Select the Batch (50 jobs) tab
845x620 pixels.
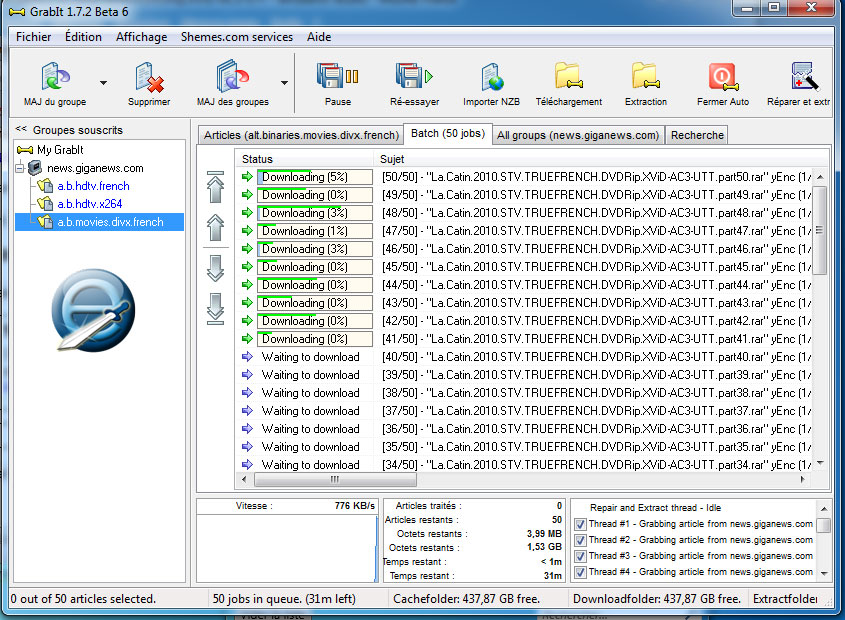point(448,133)
